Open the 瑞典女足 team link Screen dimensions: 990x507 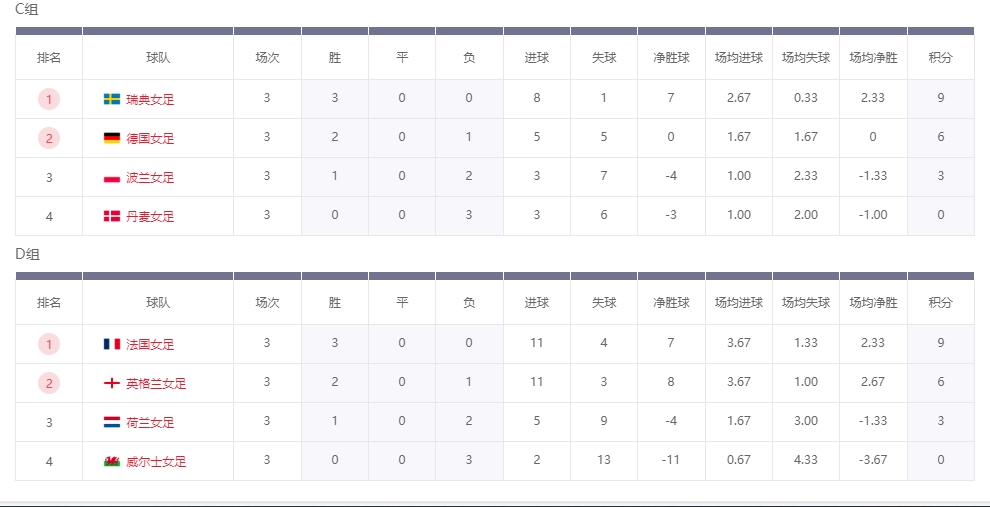tap(150, 99)
